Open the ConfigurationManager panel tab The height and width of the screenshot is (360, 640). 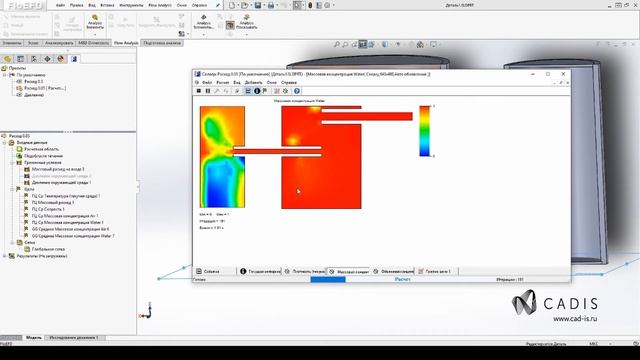[x=34, y=59]
